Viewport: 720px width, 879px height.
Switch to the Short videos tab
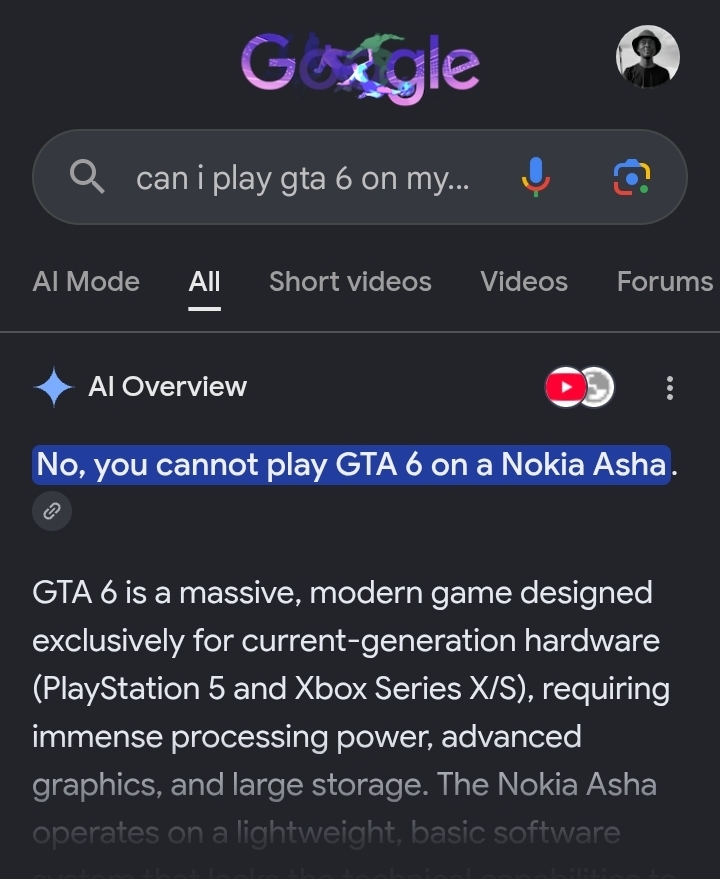tap(350, 281)
